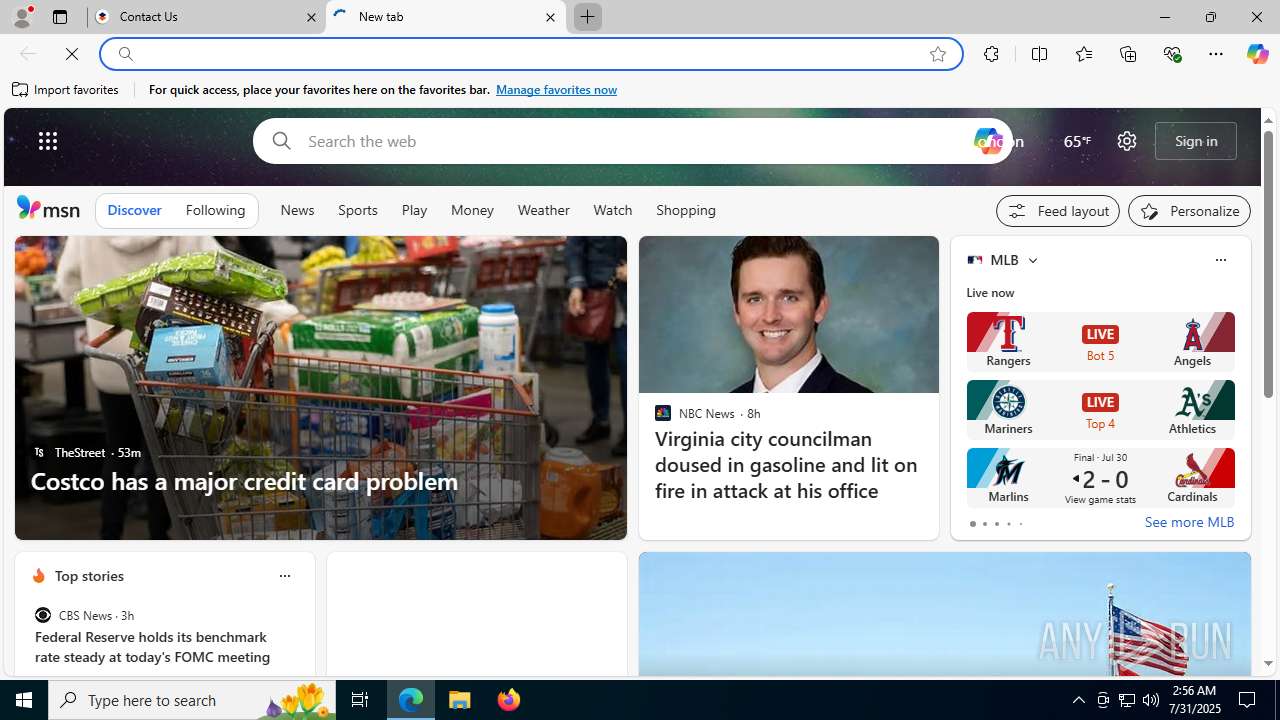Screen dimensions: 1280x720
Task: Open the Rangers vs Angels live game
Action: point(1100,342)
